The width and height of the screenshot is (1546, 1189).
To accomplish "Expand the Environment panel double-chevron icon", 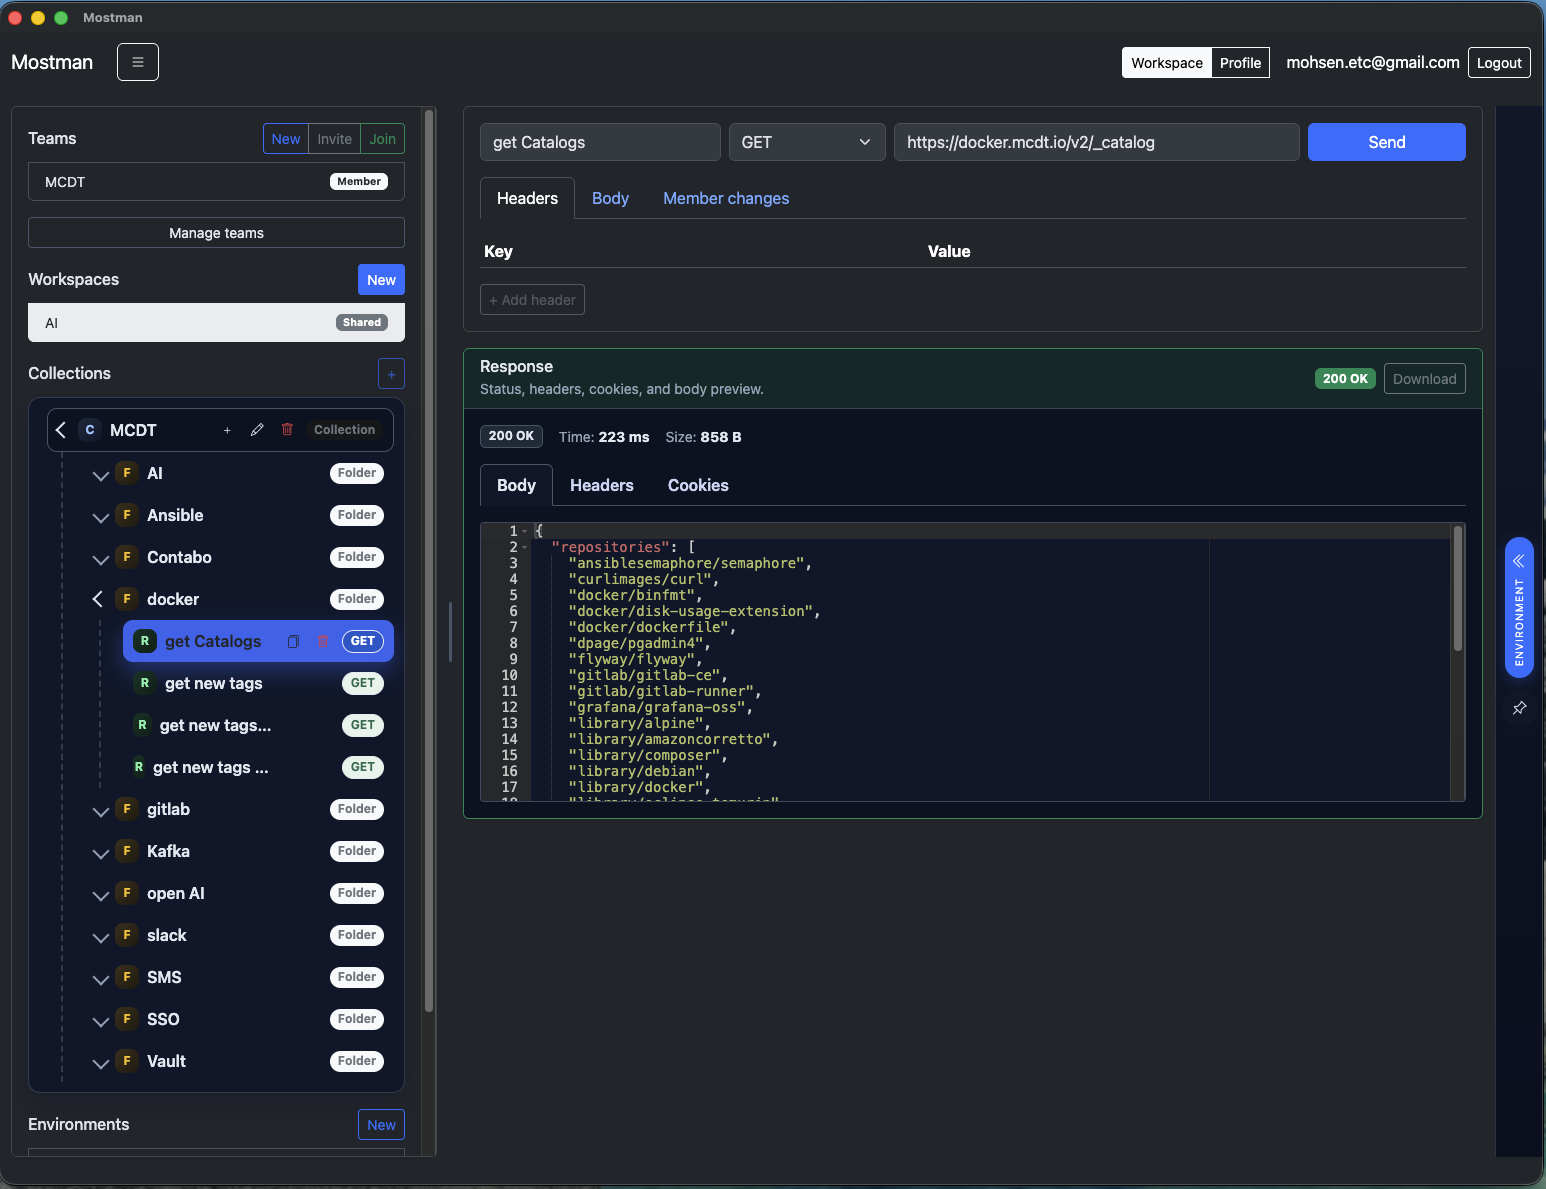I will (1518, 561).
